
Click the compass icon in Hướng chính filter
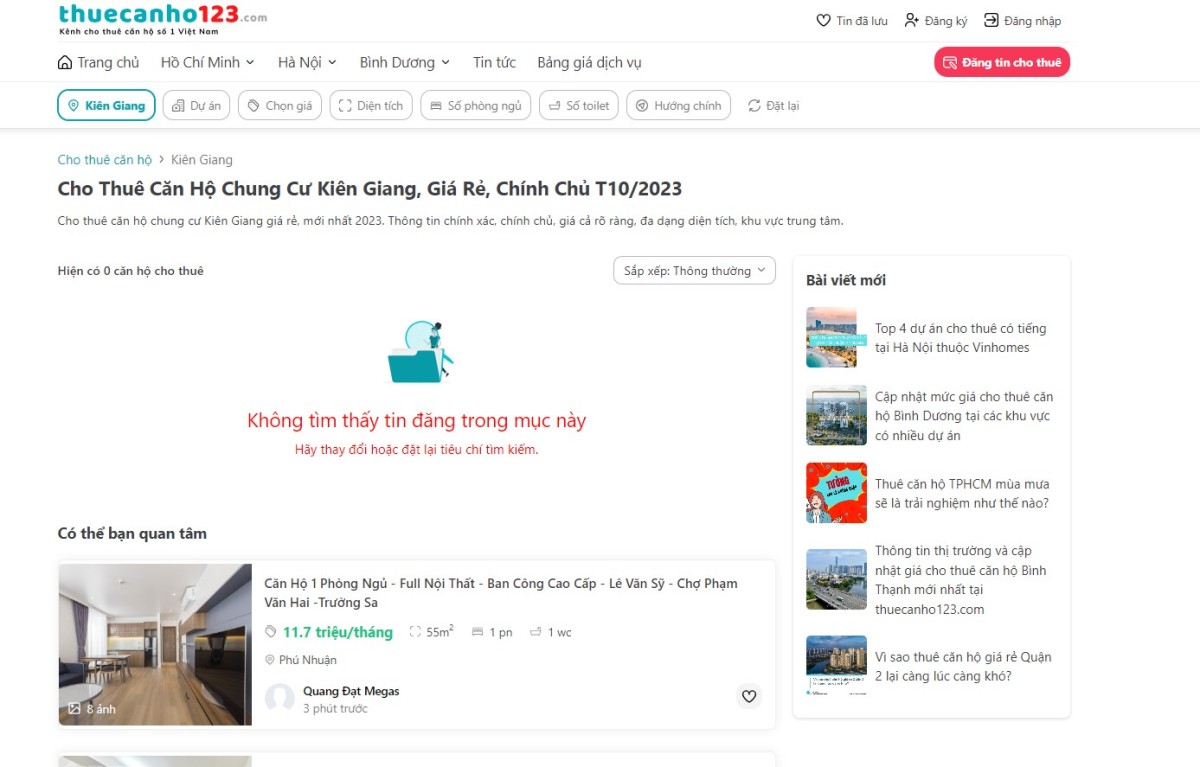[642, 106]
